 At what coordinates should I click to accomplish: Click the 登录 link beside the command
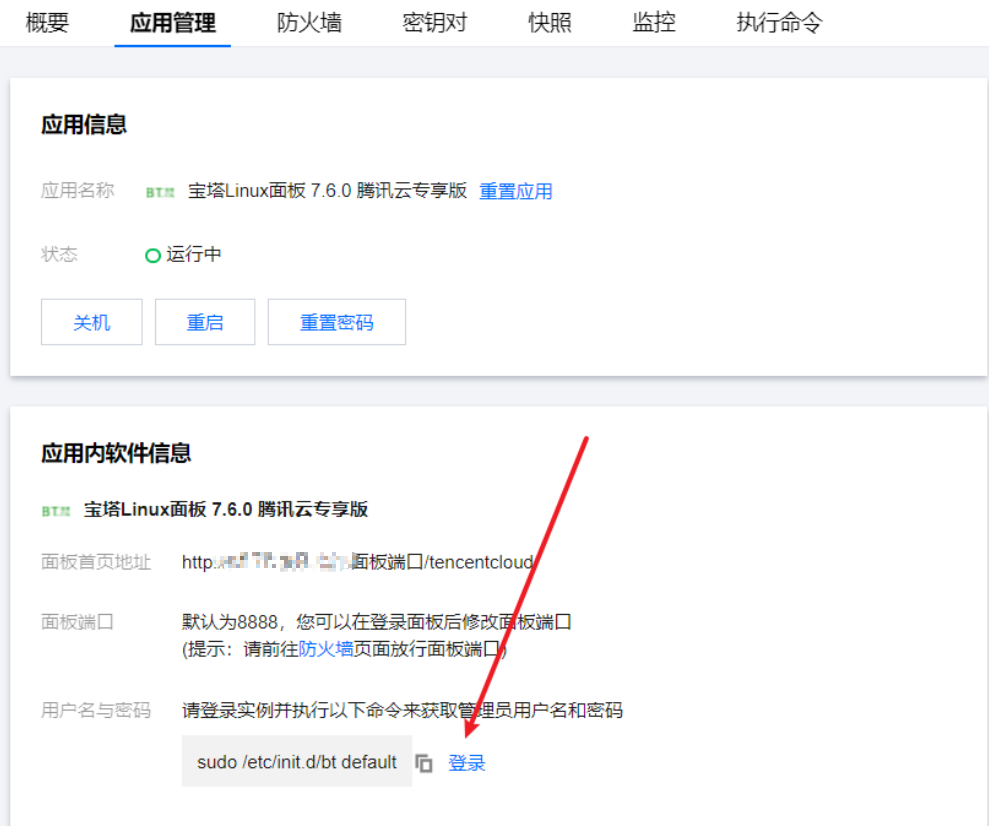pos(467,763)
